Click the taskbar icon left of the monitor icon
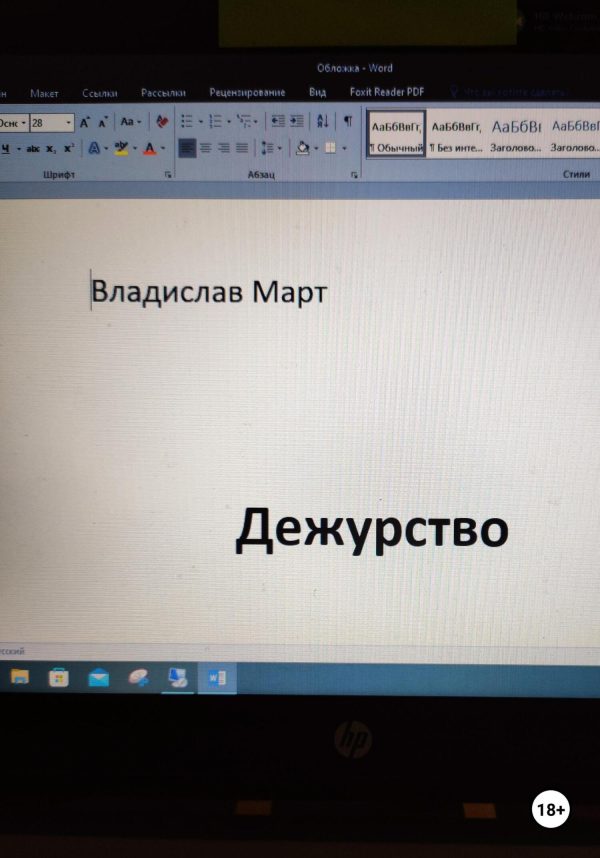Screen dimensions: 600x858 point(138,679)
